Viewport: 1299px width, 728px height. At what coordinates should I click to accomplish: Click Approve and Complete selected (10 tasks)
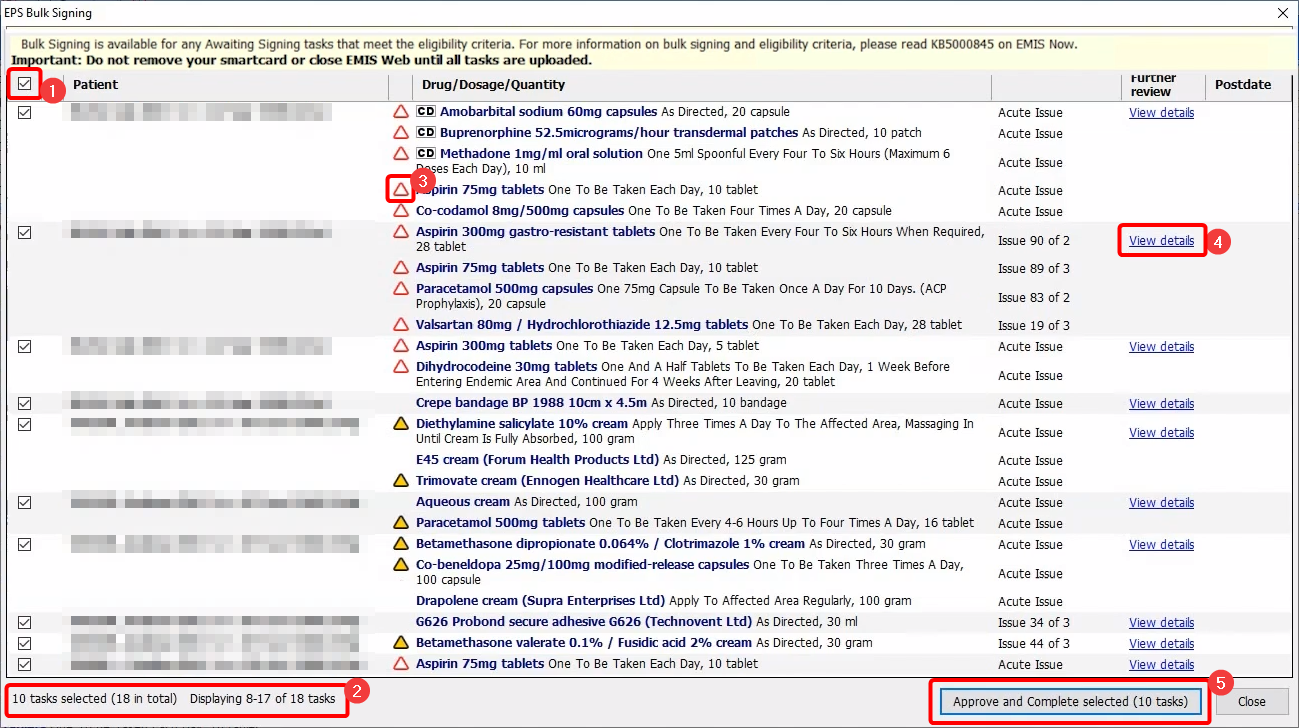tap(1070, 702)
